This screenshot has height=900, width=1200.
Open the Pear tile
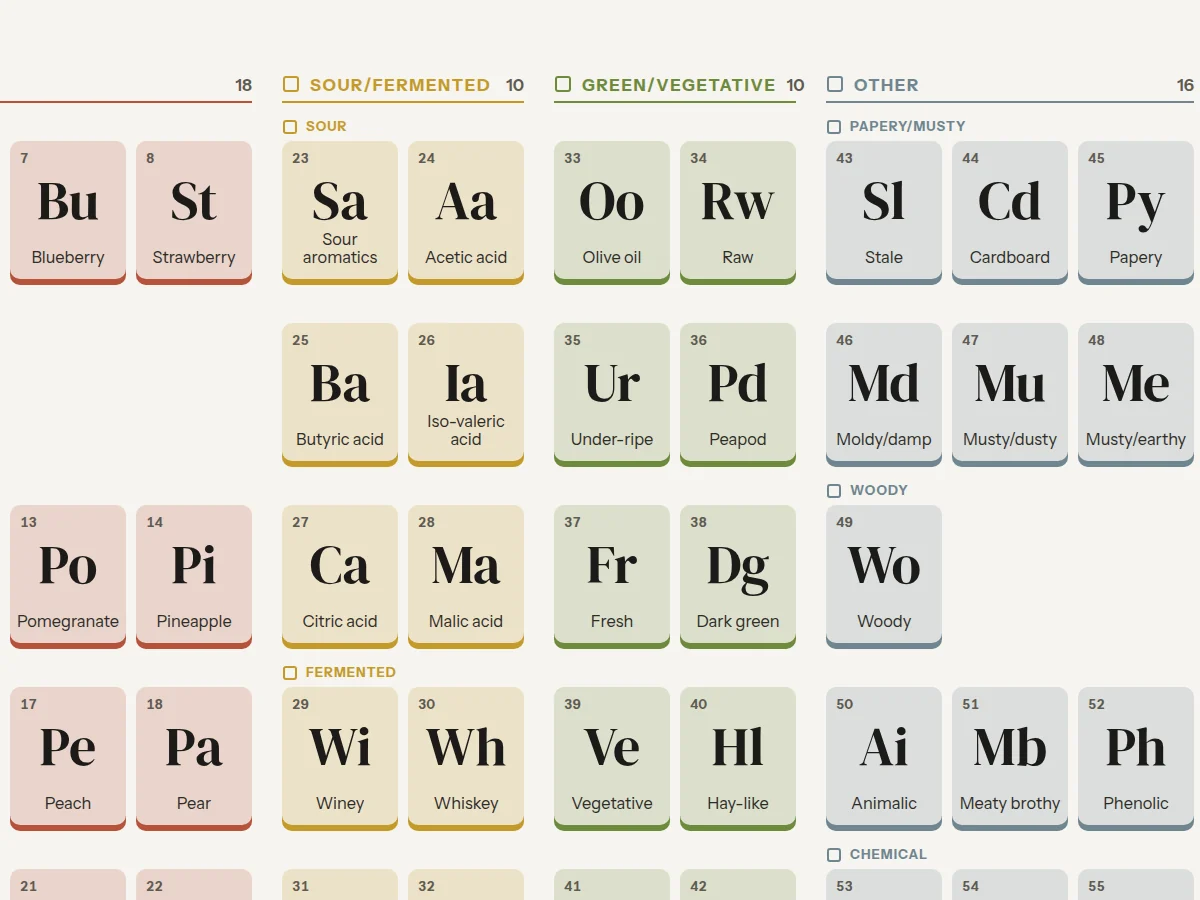[194, 759]
